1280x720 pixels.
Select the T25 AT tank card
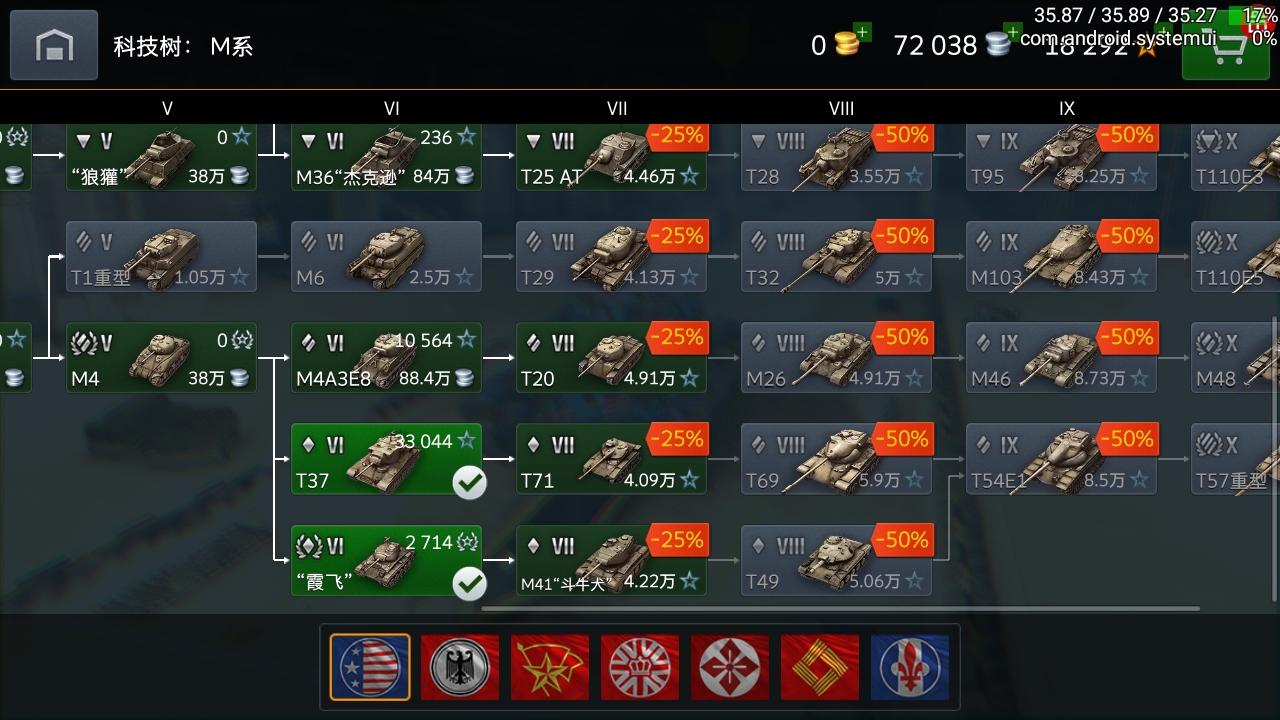point(611,157)
